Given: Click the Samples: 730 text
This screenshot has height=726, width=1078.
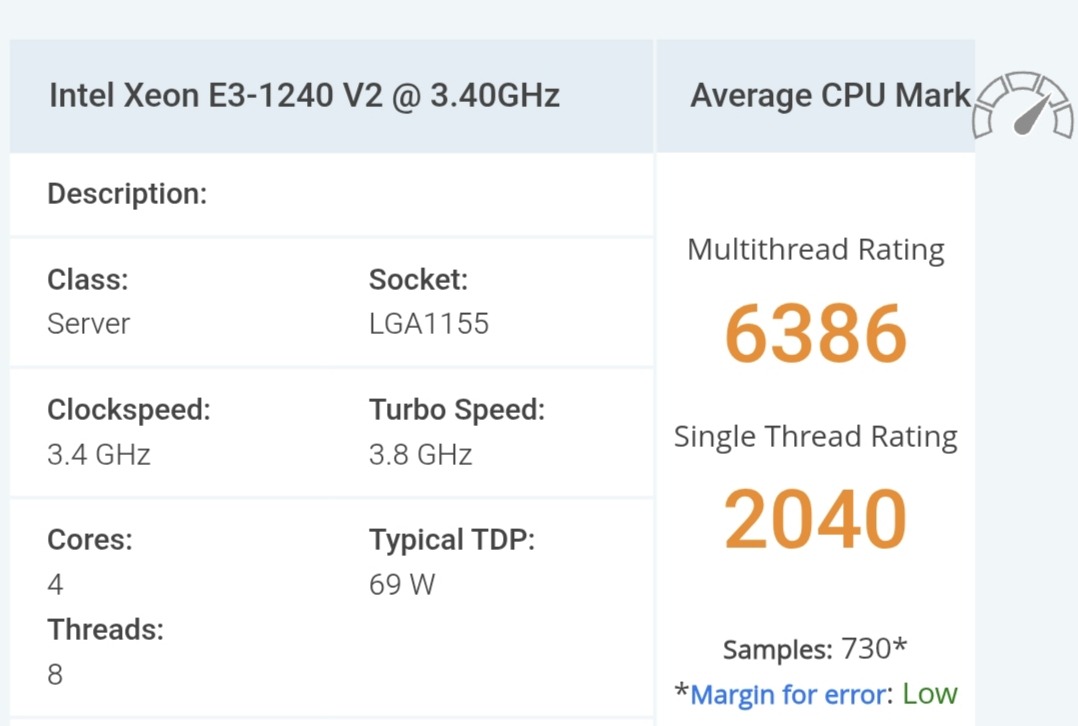Looking at the screenshot, I should 814,649.
